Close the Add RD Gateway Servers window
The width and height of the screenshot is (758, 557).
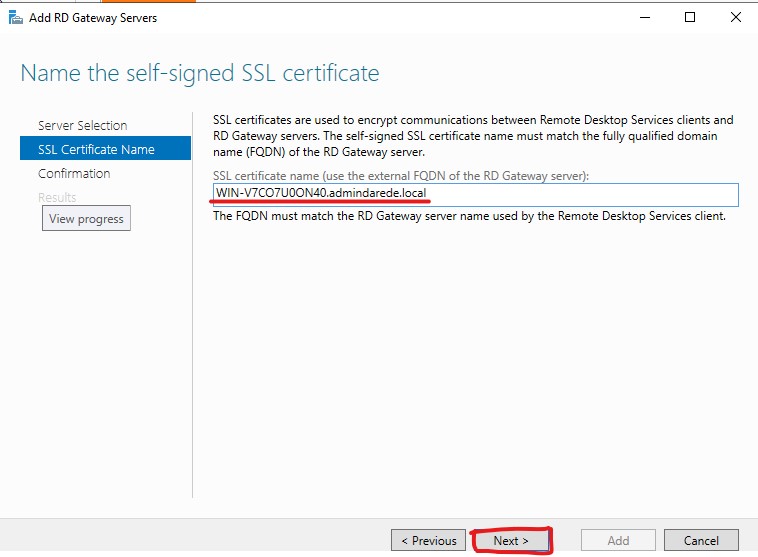[x=735, y=18]
